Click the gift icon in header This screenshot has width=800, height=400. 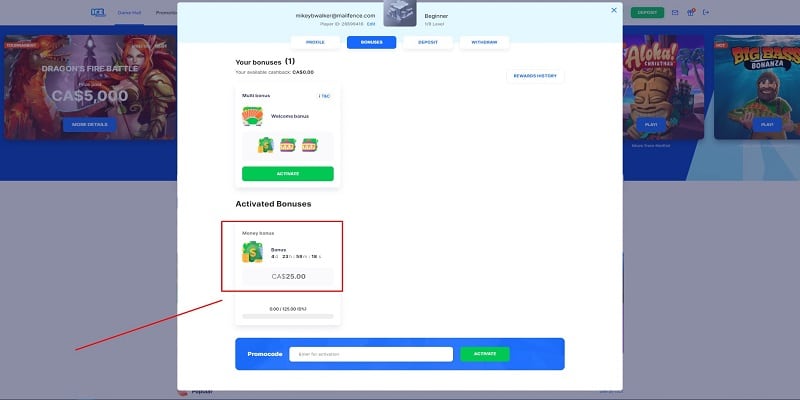[x=690, y=12]
